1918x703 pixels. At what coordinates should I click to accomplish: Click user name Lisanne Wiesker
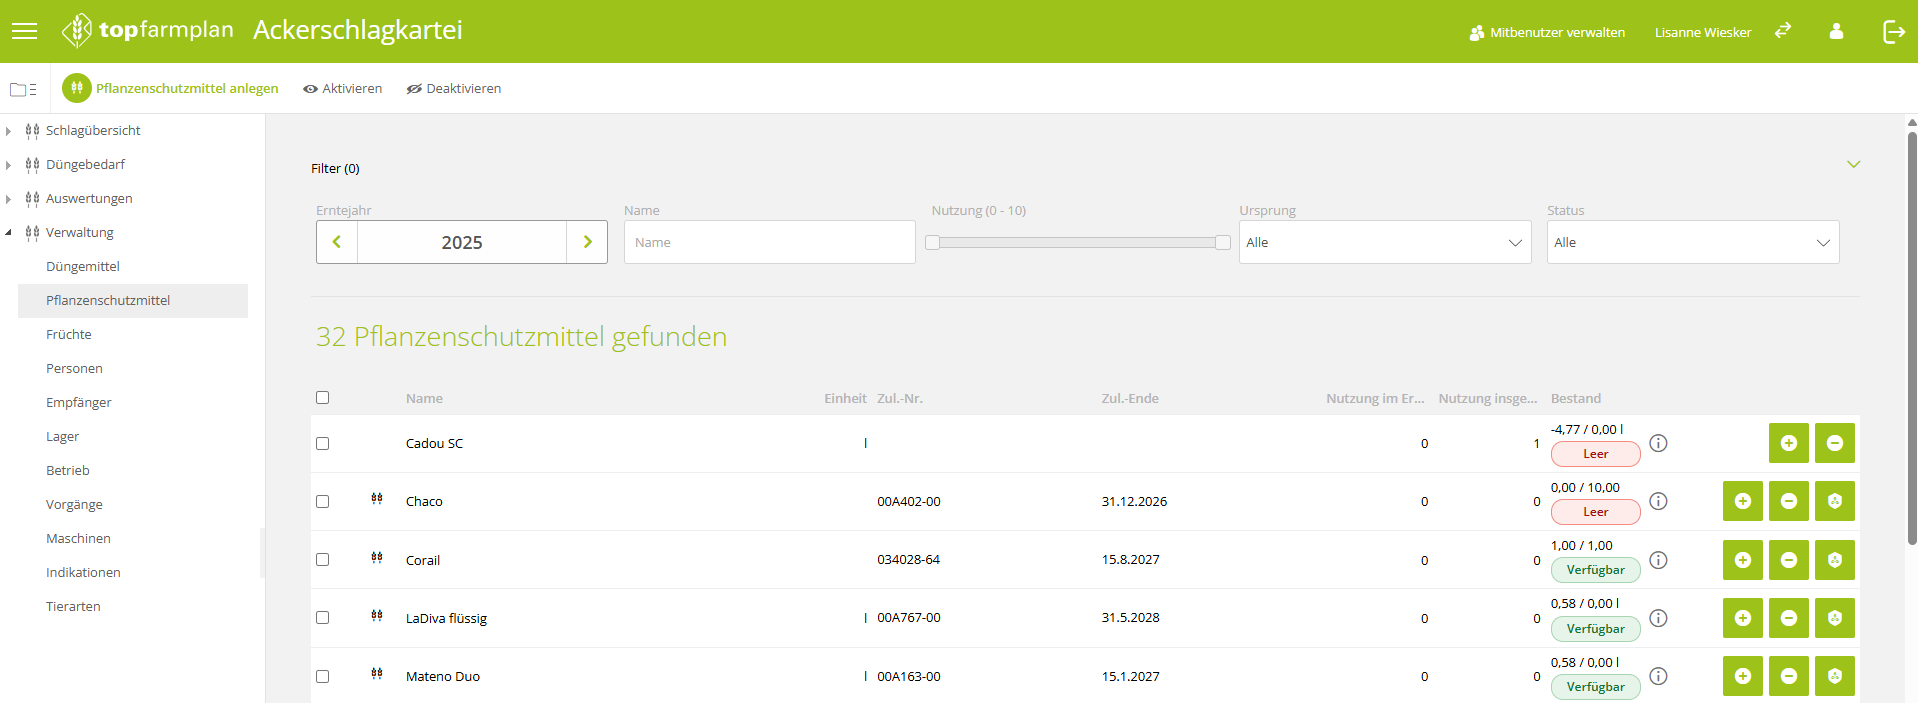tap(1703, 32)
